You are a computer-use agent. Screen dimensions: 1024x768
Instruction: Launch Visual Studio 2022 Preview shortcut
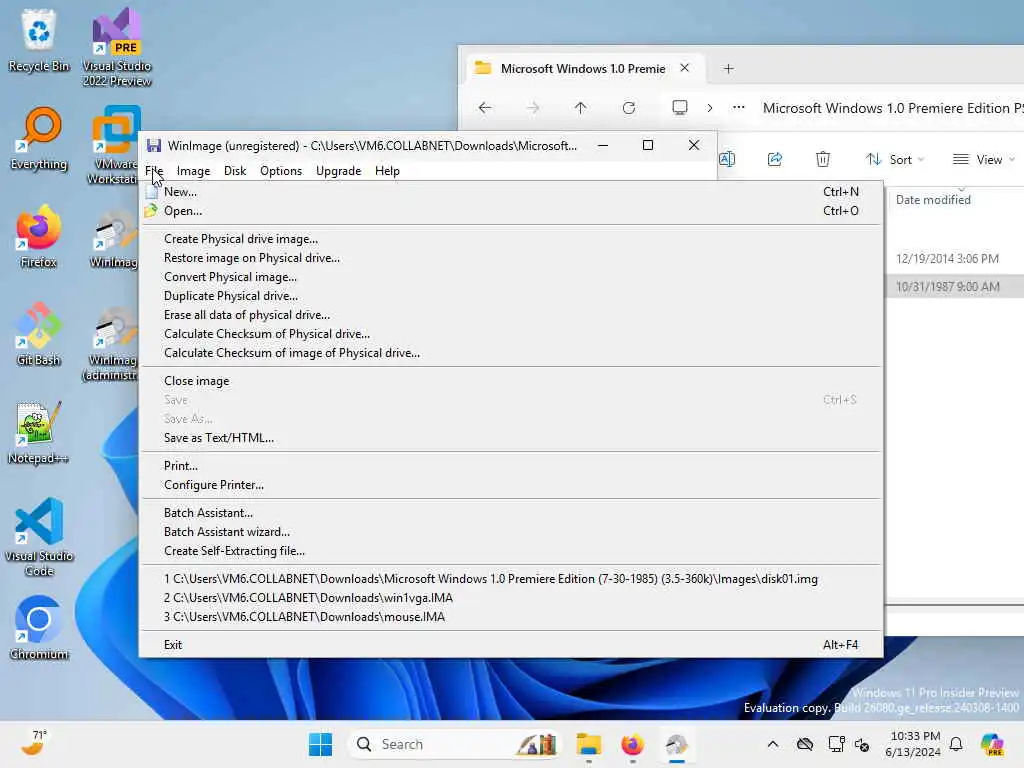tap(117, 47)
